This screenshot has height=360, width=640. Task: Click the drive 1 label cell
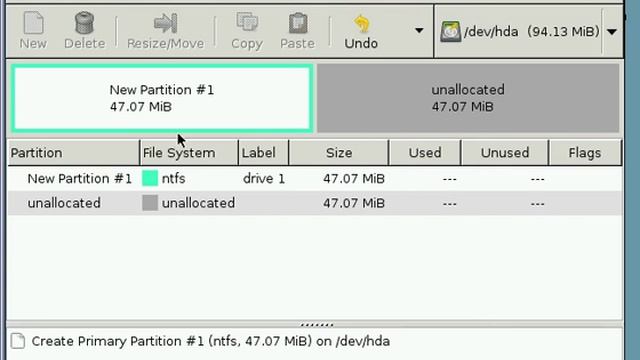(264, 178)
